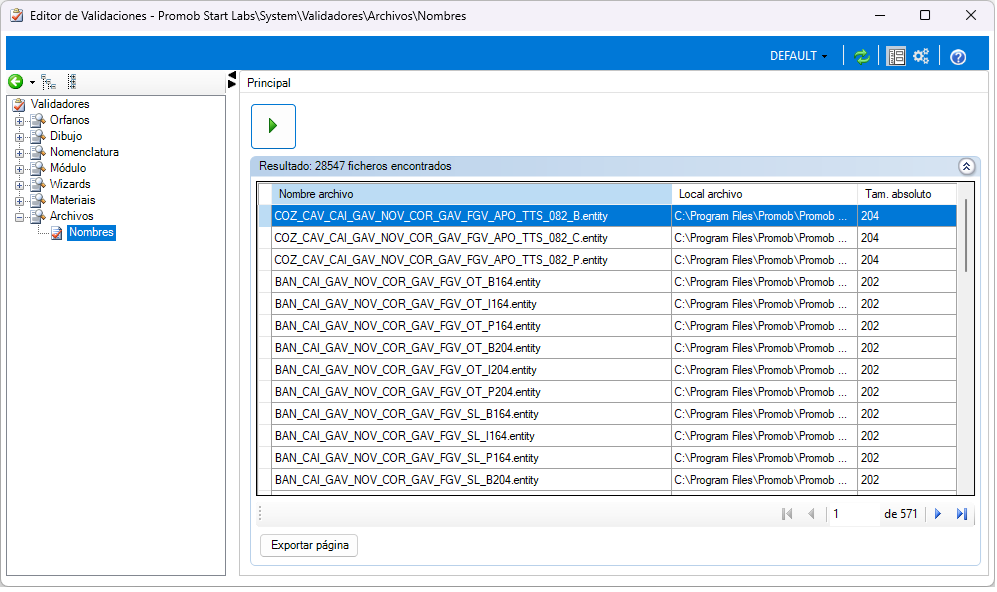Viewport: 997px width, 592px height.
Task: Select the Nombres validator in tree
Action: pos(90,233)
